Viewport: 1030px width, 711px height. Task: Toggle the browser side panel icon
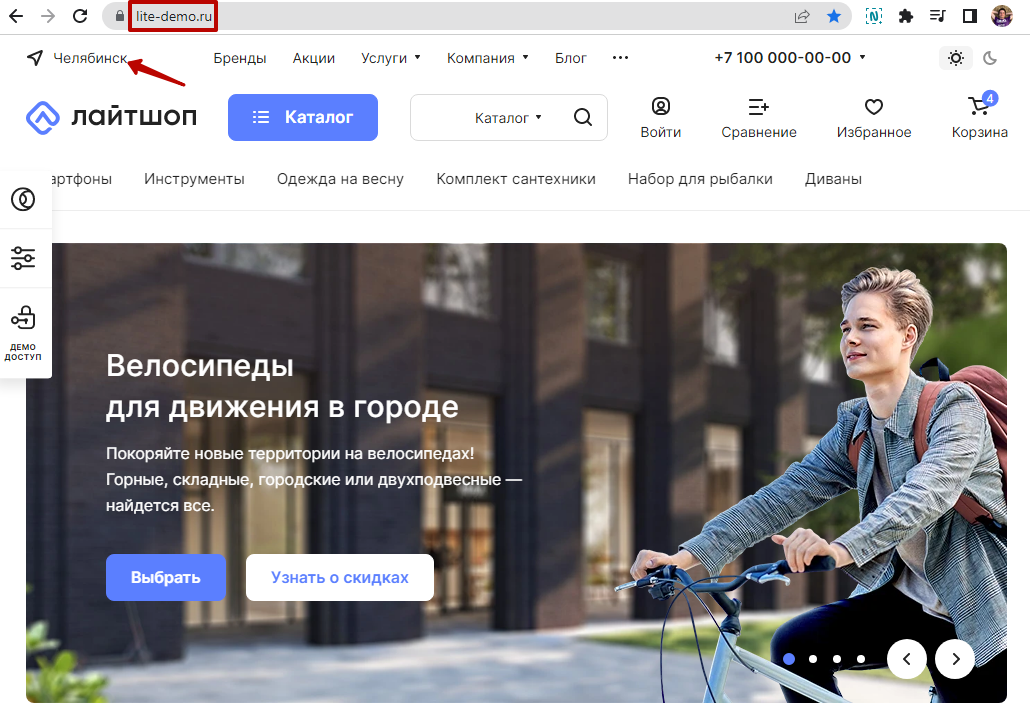pos(970,16)
